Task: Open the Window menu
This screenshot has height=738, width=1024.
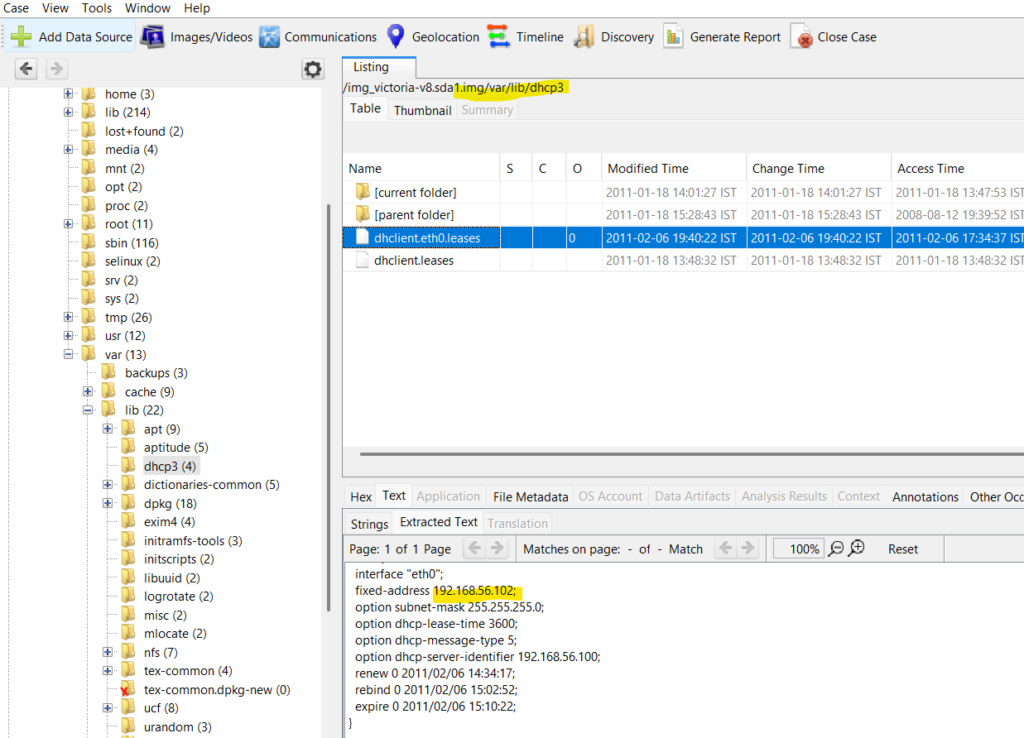Action: click(148, 8)
